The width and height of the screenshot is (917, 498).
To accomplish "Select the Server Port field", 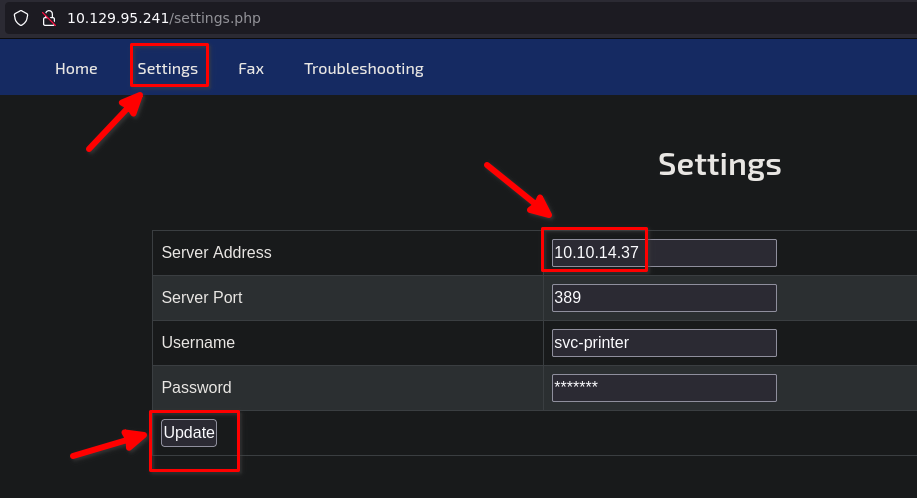I will tap(664, 298).
